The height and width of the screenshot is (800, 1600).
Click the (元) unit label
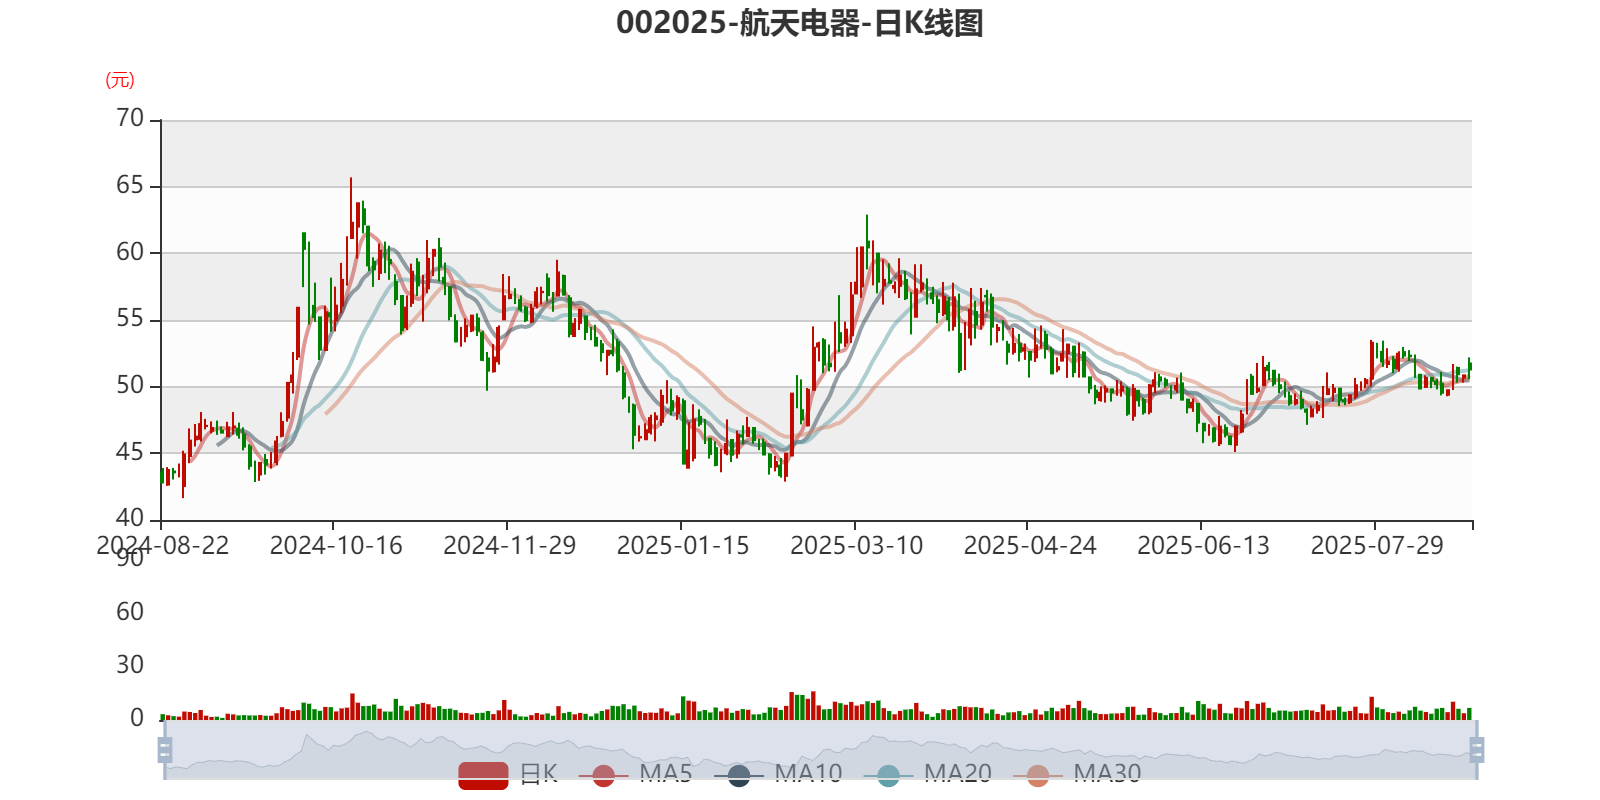pyautogui.click(x=120, y=80)
